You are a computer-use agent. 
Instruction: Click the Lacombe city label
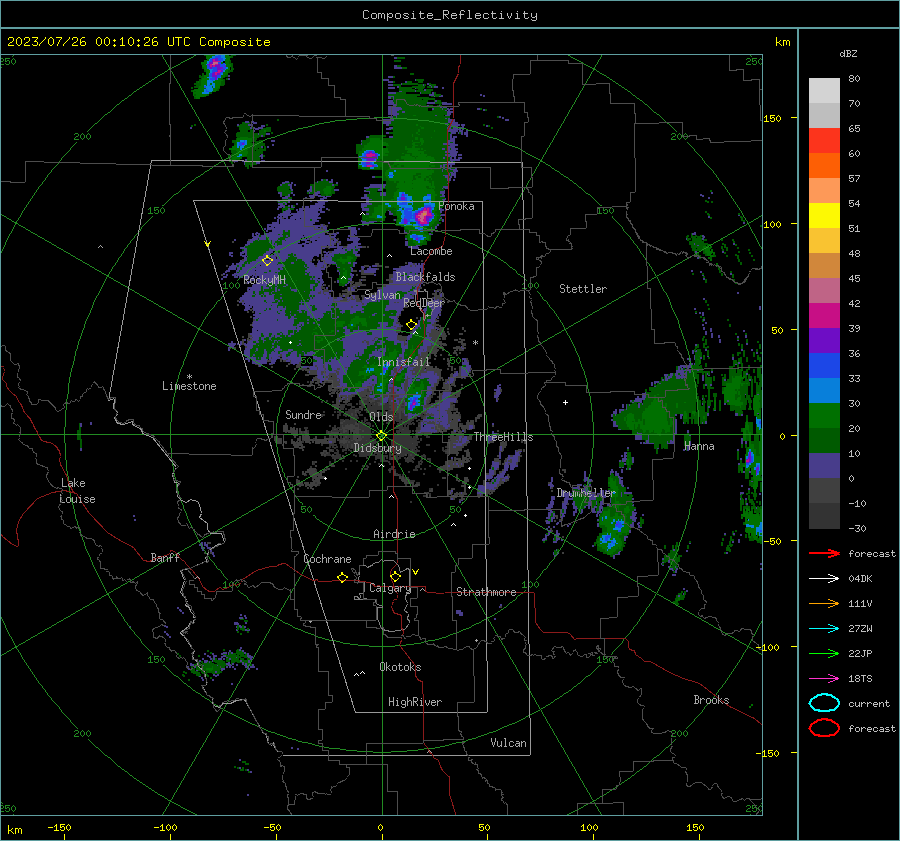pos(431,251)
